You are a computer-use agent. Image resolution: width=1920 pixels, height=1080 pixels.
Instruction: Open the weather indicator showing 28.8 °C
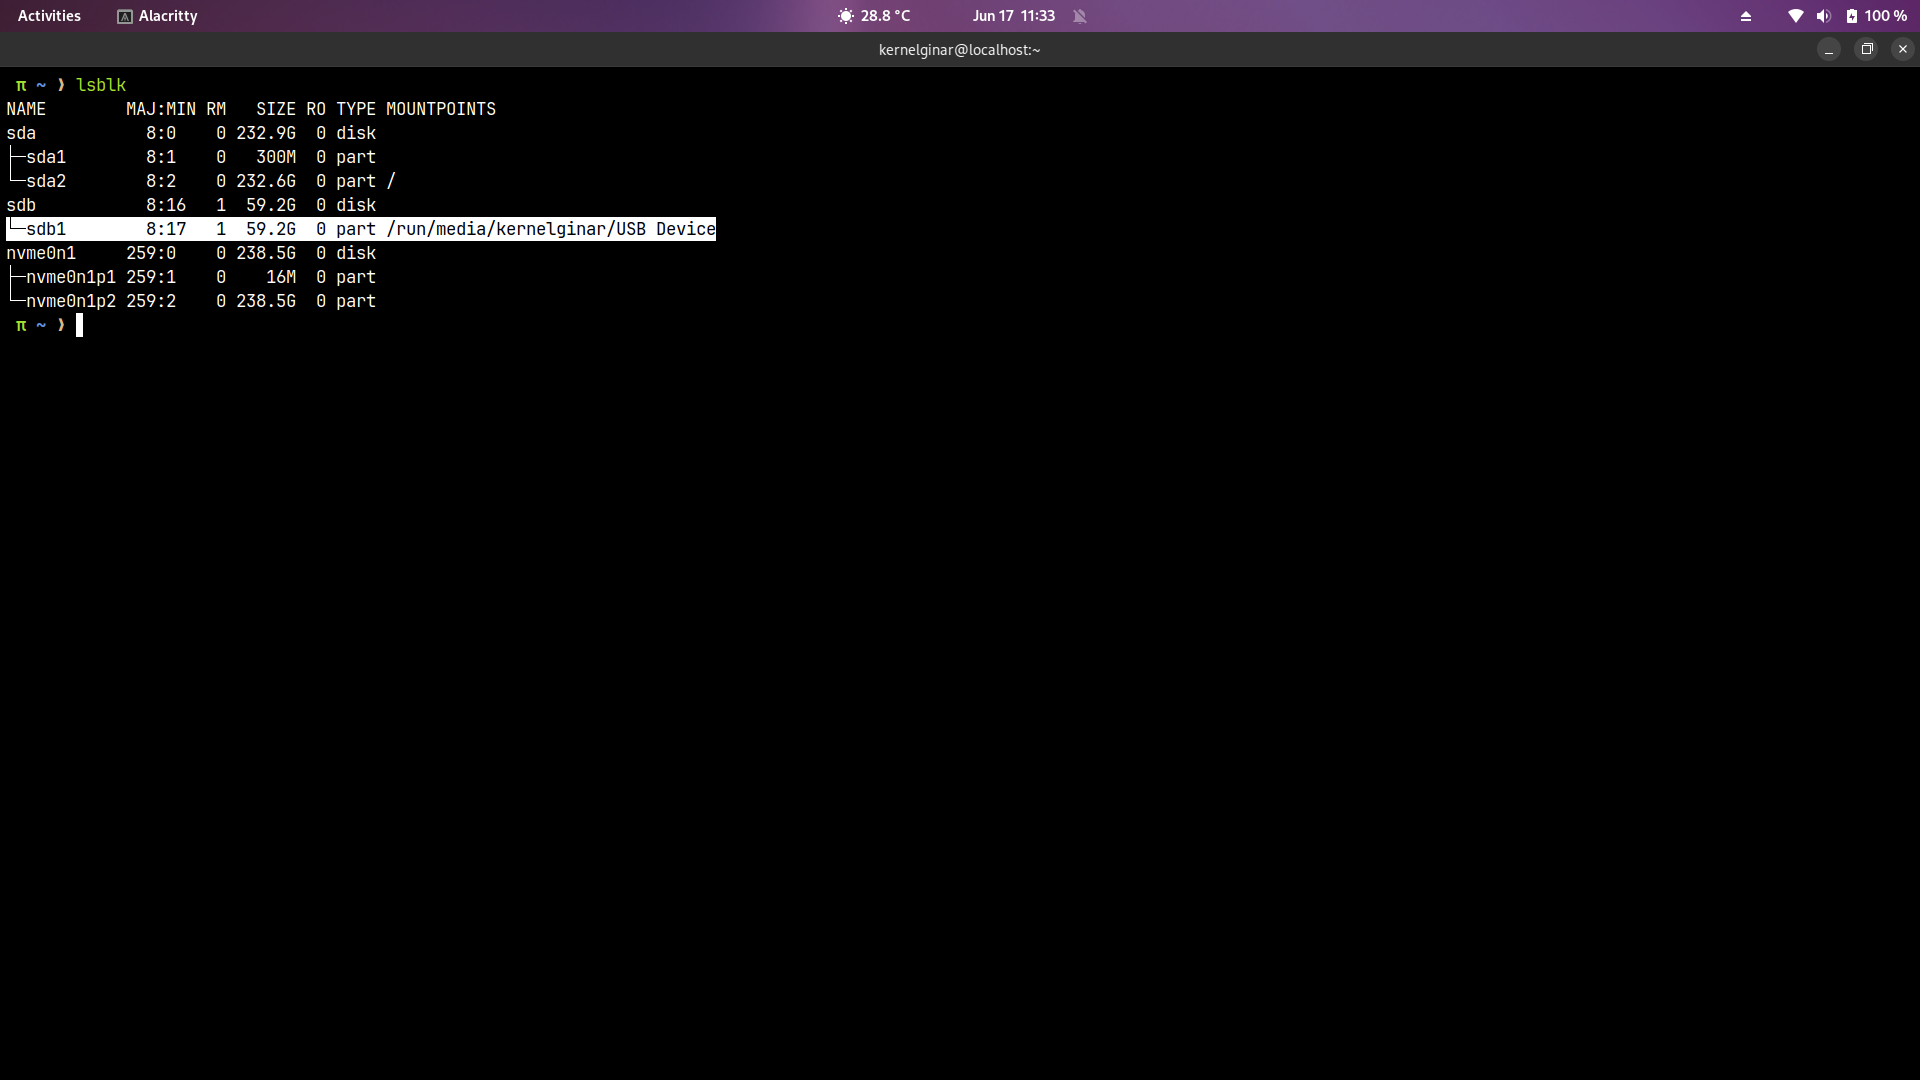coord(874,16)
